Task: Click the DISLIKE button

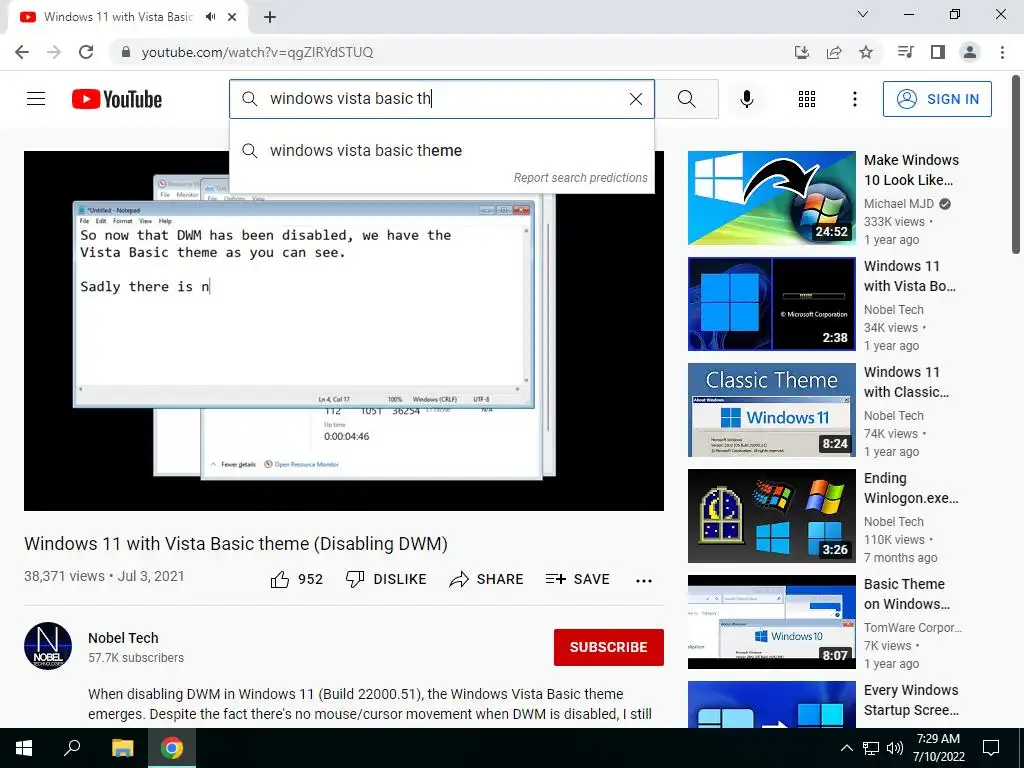Action: click(386, 579)
